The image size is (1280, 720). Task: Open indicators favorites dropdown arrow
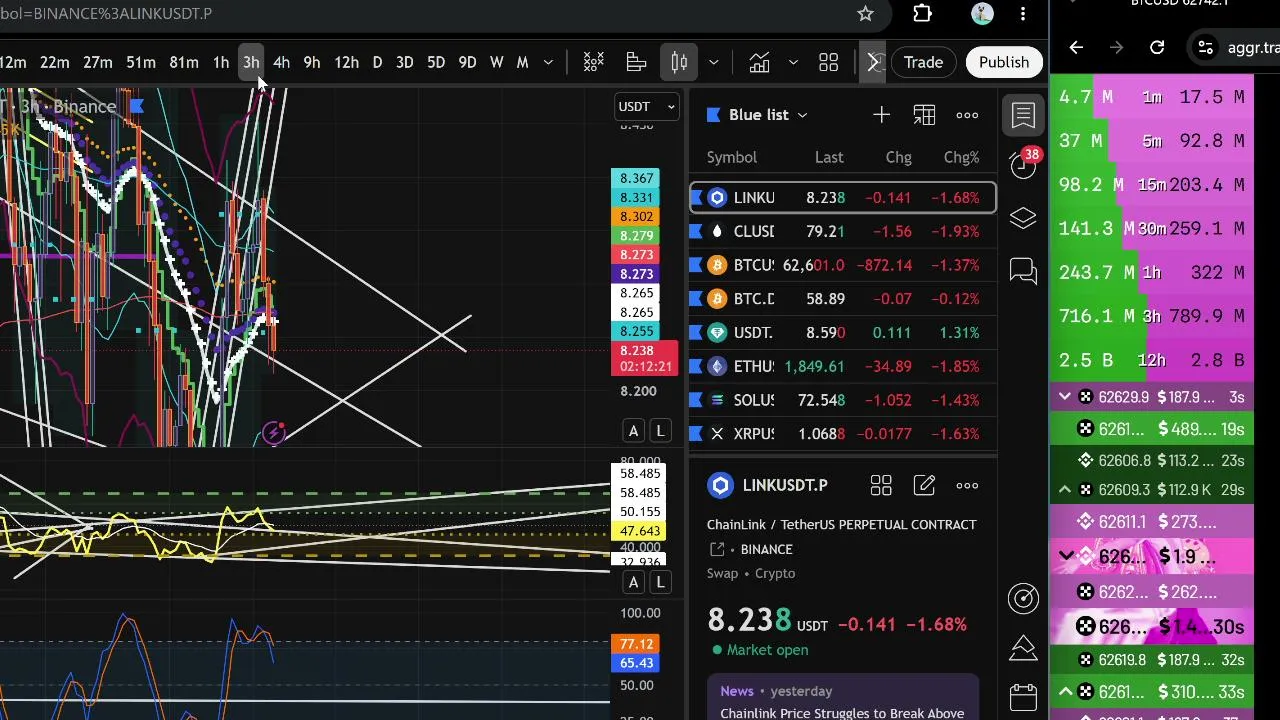(x=793, y=63)
